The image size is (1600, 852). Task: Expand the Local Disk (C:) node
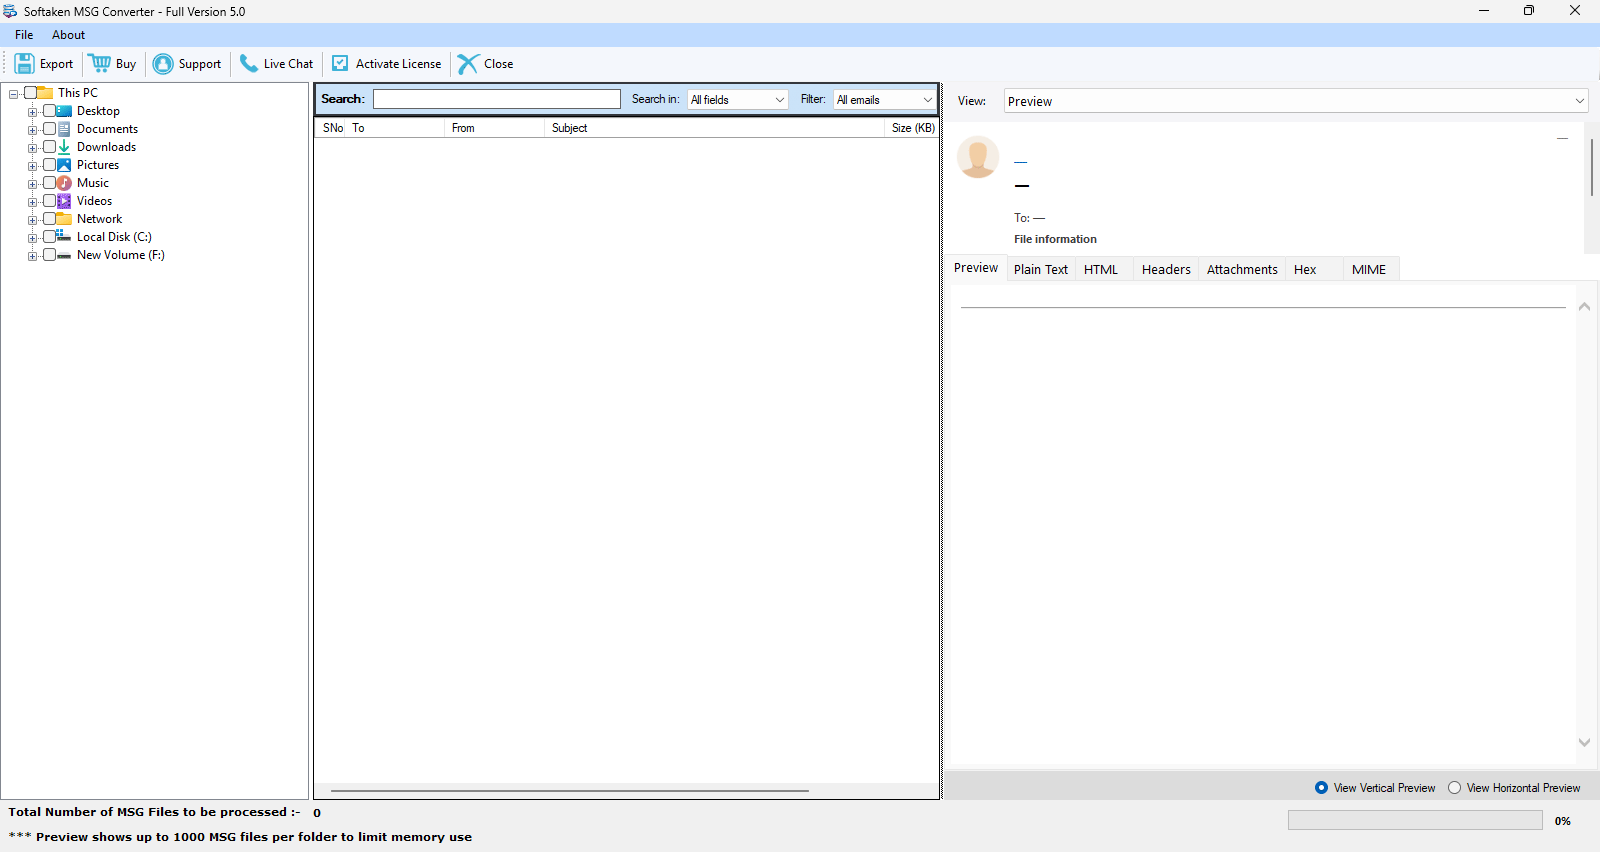pos(33,238)
